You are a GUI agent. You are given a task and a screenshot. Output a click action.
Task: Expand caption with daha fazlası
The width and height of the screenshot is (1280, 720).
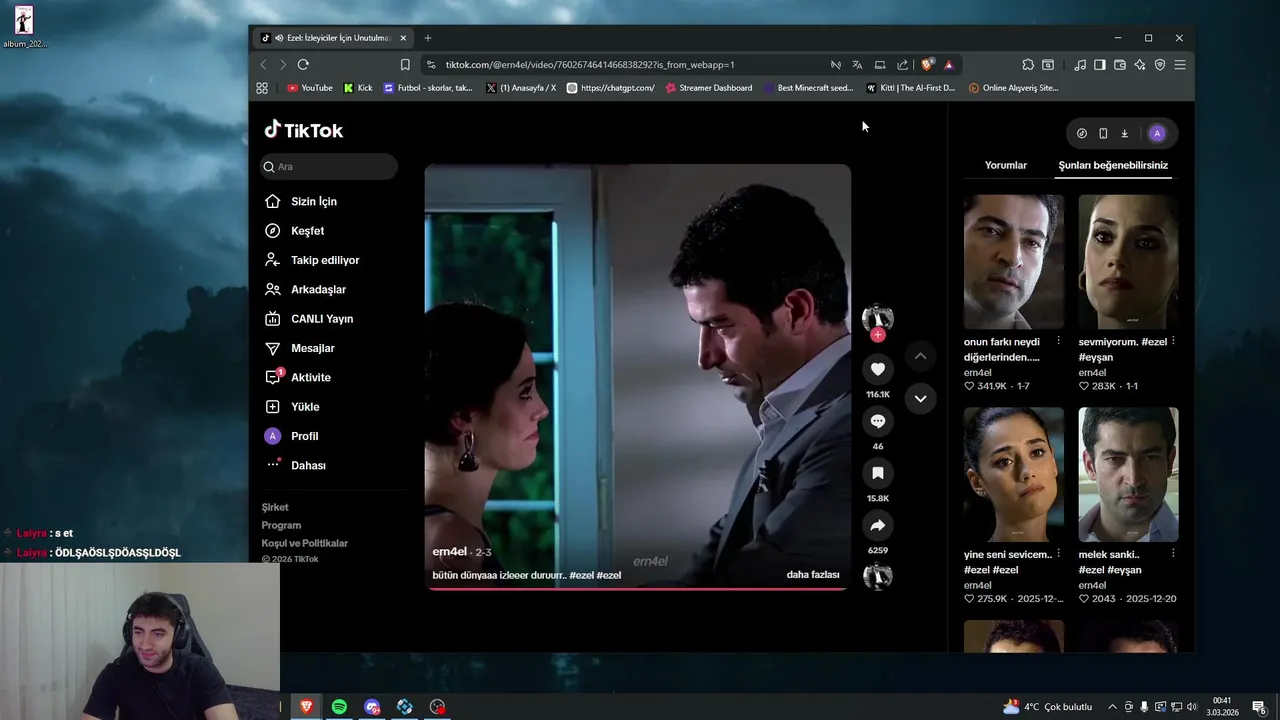tap(813, 575)
